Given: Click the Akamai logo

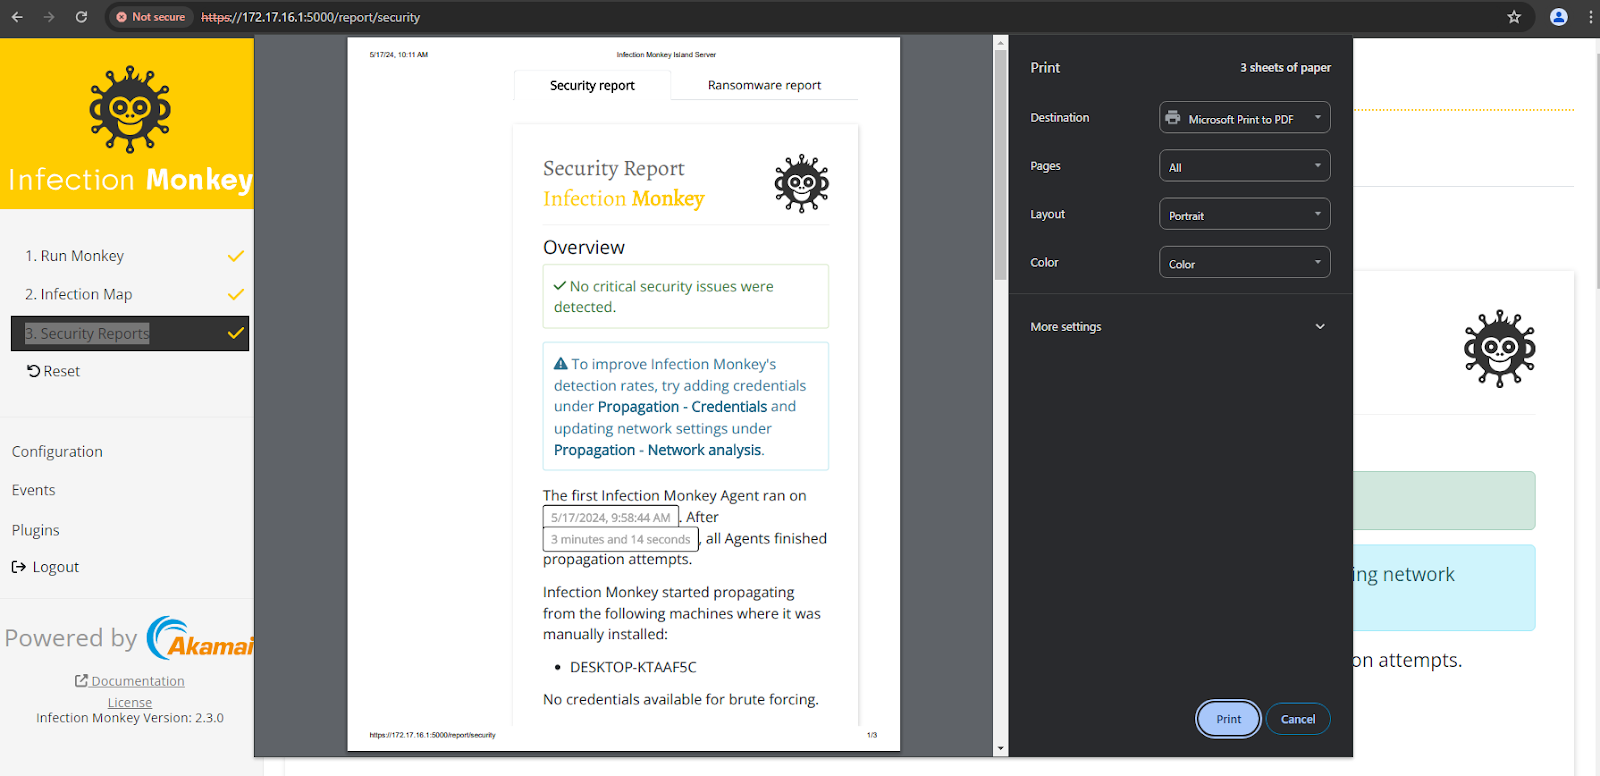Looking at the screenshot, I should coord(200,638).
